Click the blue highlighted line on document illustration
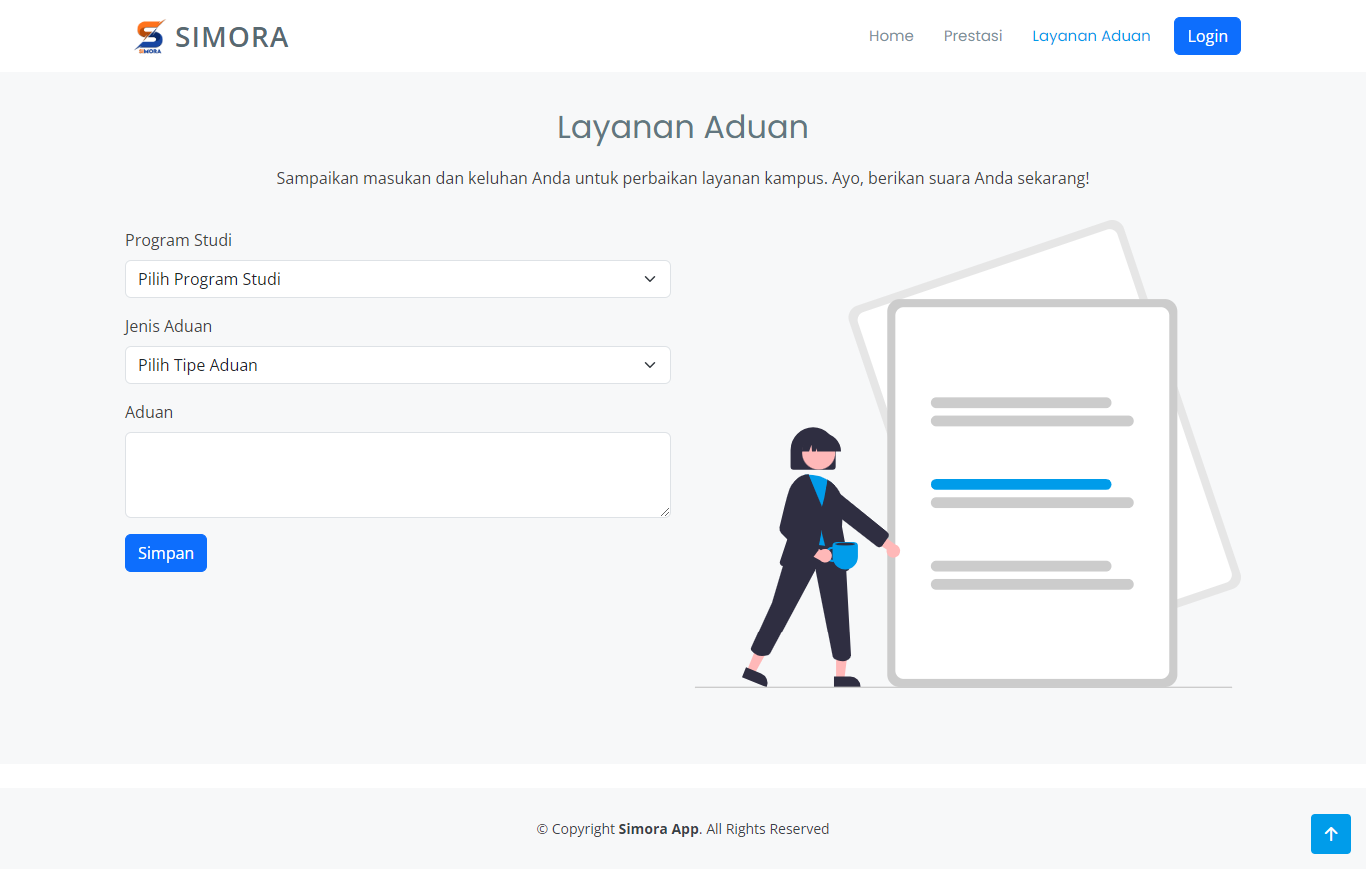Image resolution: width=1366 pixels, height=870 pixels. (1020, 484)
